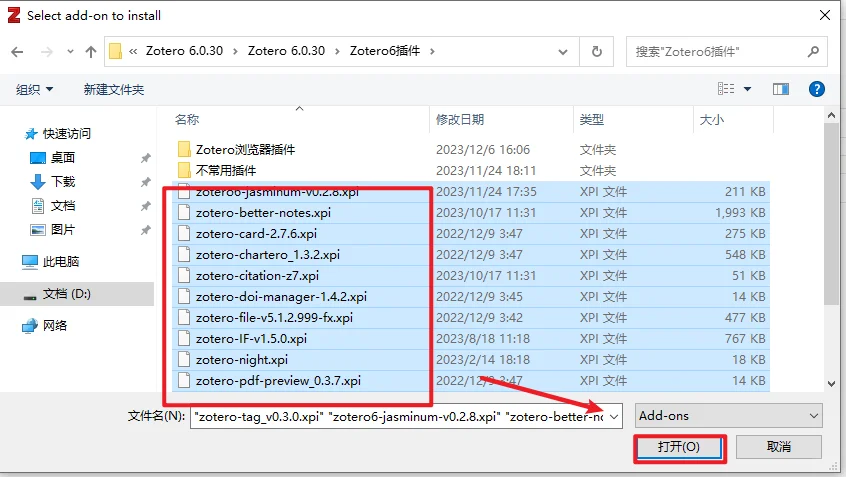Cancel with the 取消 button
This screenshot has width=846, height=477.
pyautogui.click(x=779, y=447)
